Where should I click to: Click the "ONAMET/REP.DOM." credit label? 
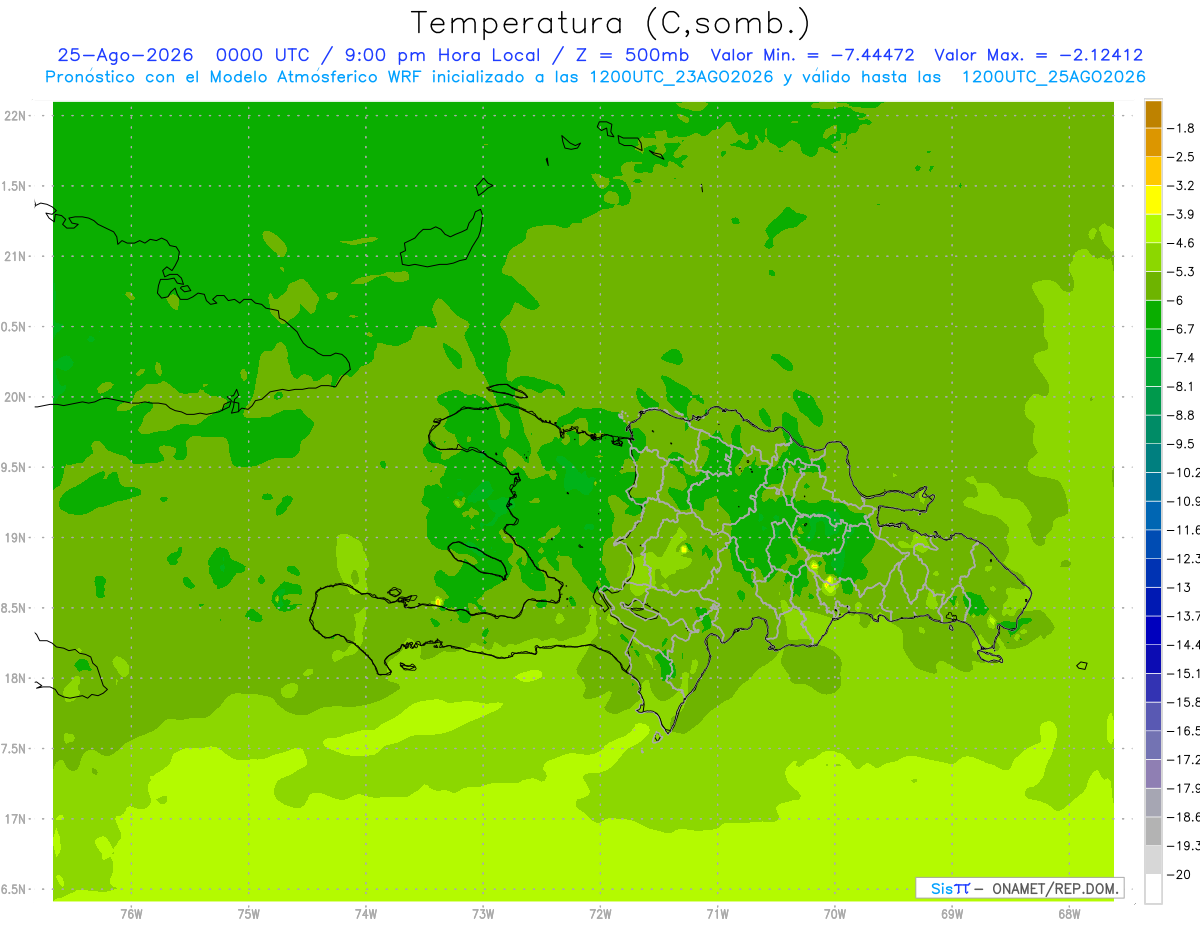tap(1055, 889)
